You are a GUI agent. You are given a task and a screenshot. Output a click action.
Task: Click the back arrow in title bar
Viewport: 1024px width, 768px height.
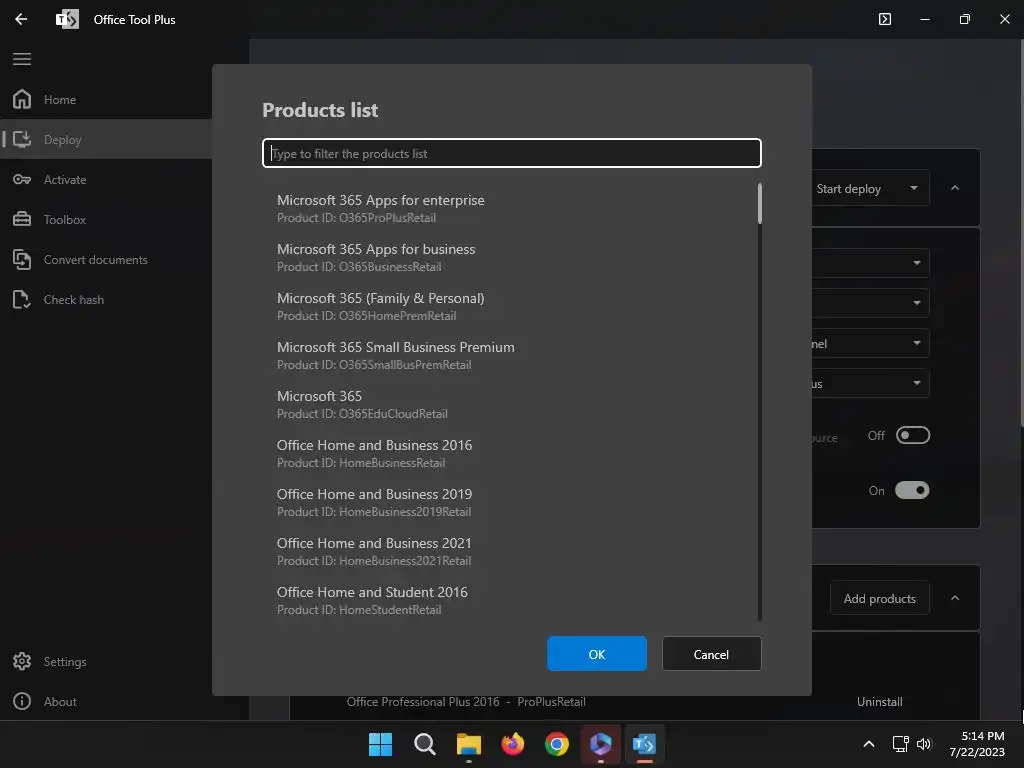21,19
